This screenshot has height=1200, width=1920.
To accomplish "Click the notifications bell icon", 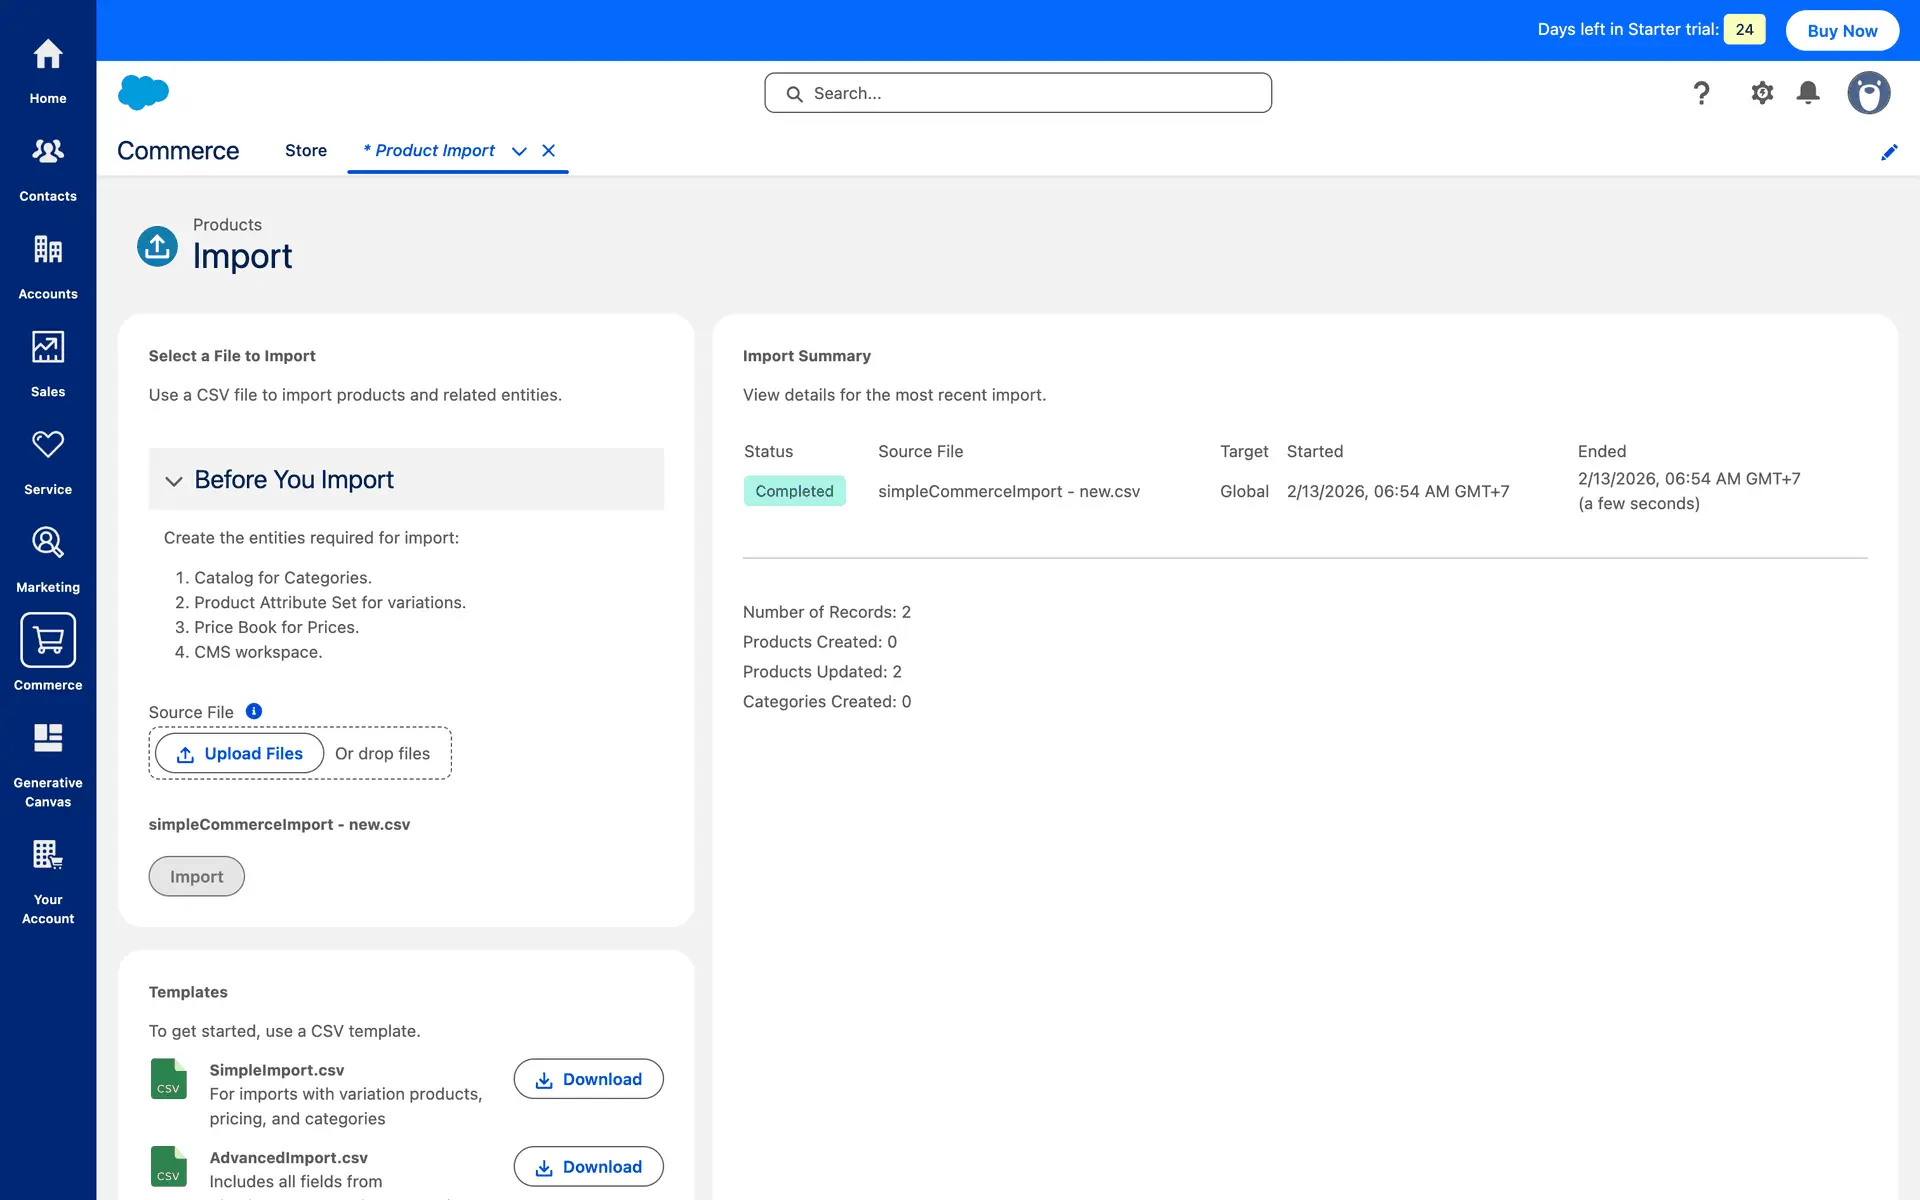I will 1807,93.
